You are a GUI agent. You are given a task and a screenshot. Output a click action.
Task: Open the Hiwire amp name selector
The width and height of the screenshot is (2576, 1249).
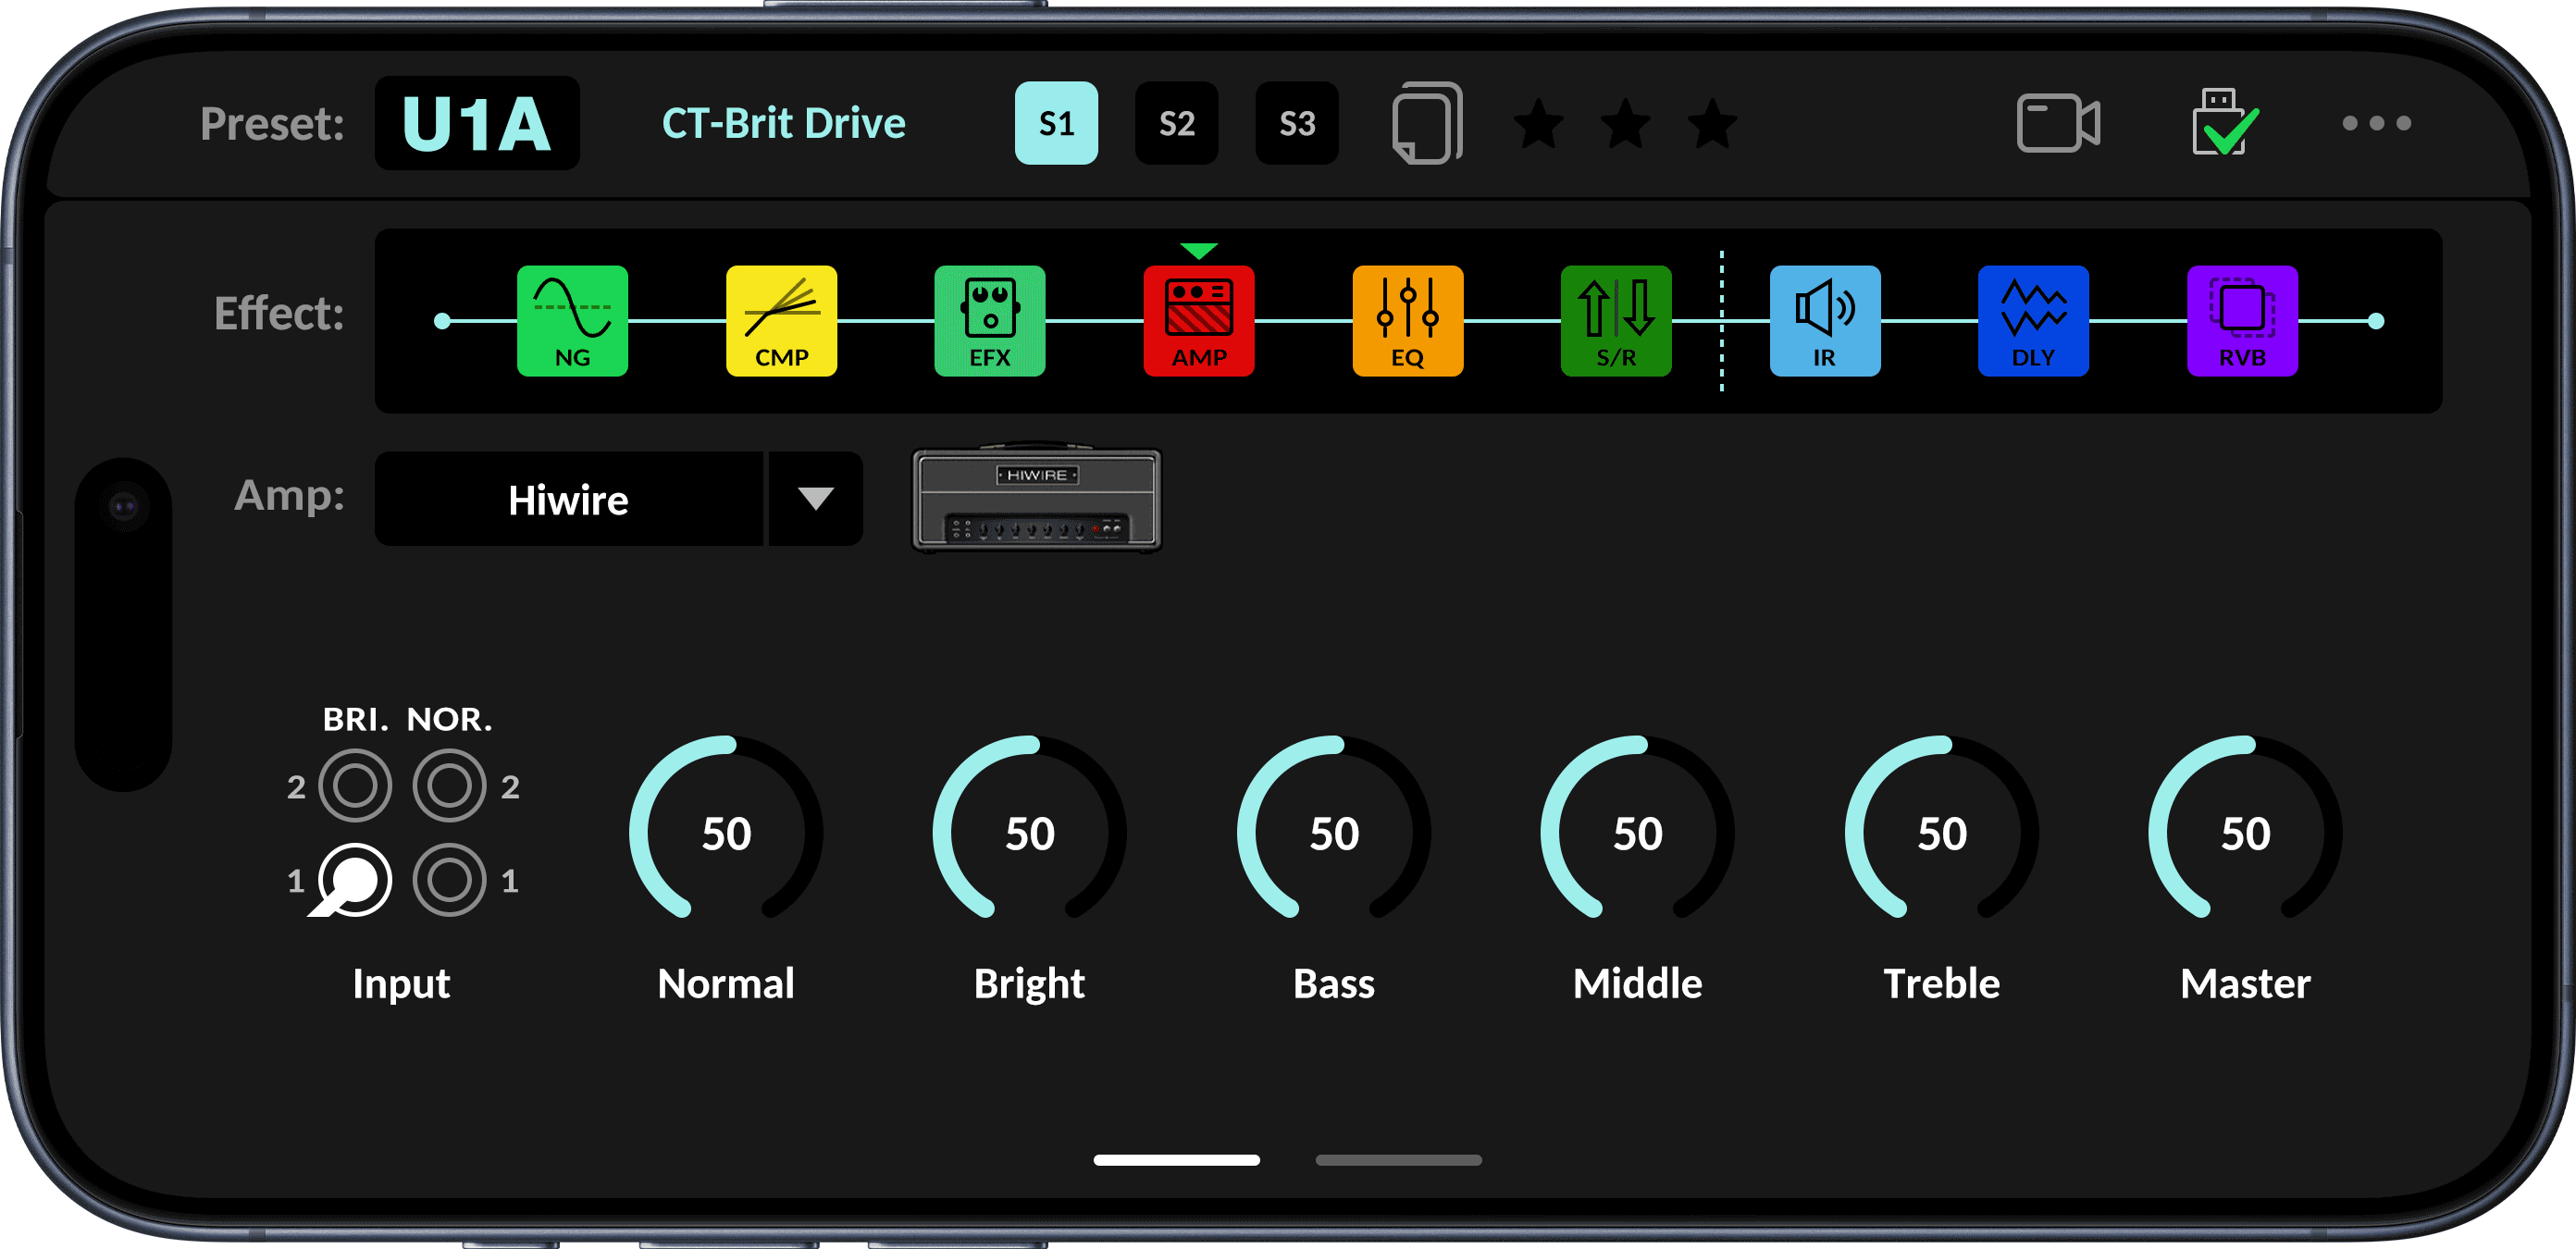568,499
